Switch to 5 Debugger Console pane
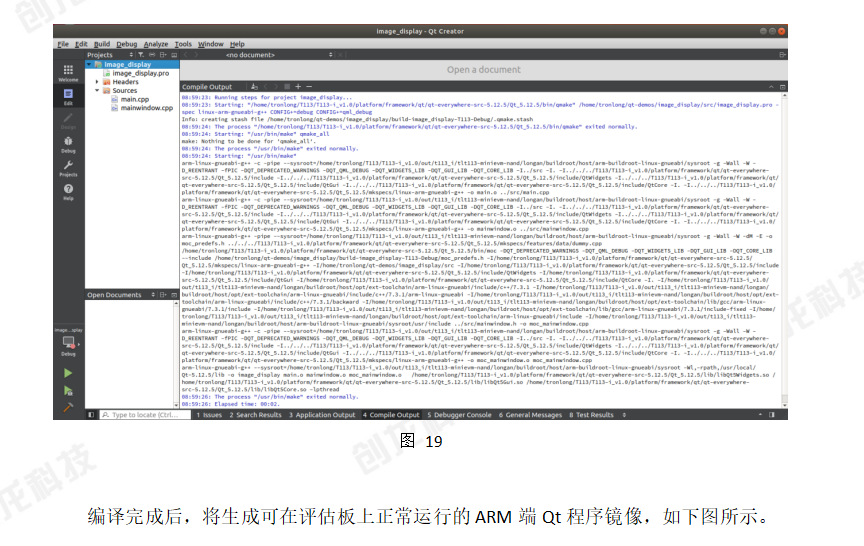This screenshot has height=546, width=864. point(459,415)
